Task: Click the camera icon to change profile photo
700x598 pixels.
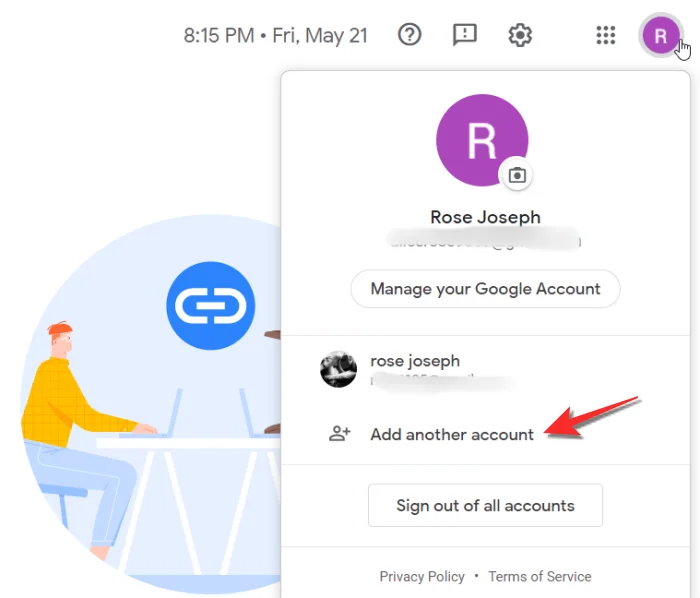Action: click(516, 174)
